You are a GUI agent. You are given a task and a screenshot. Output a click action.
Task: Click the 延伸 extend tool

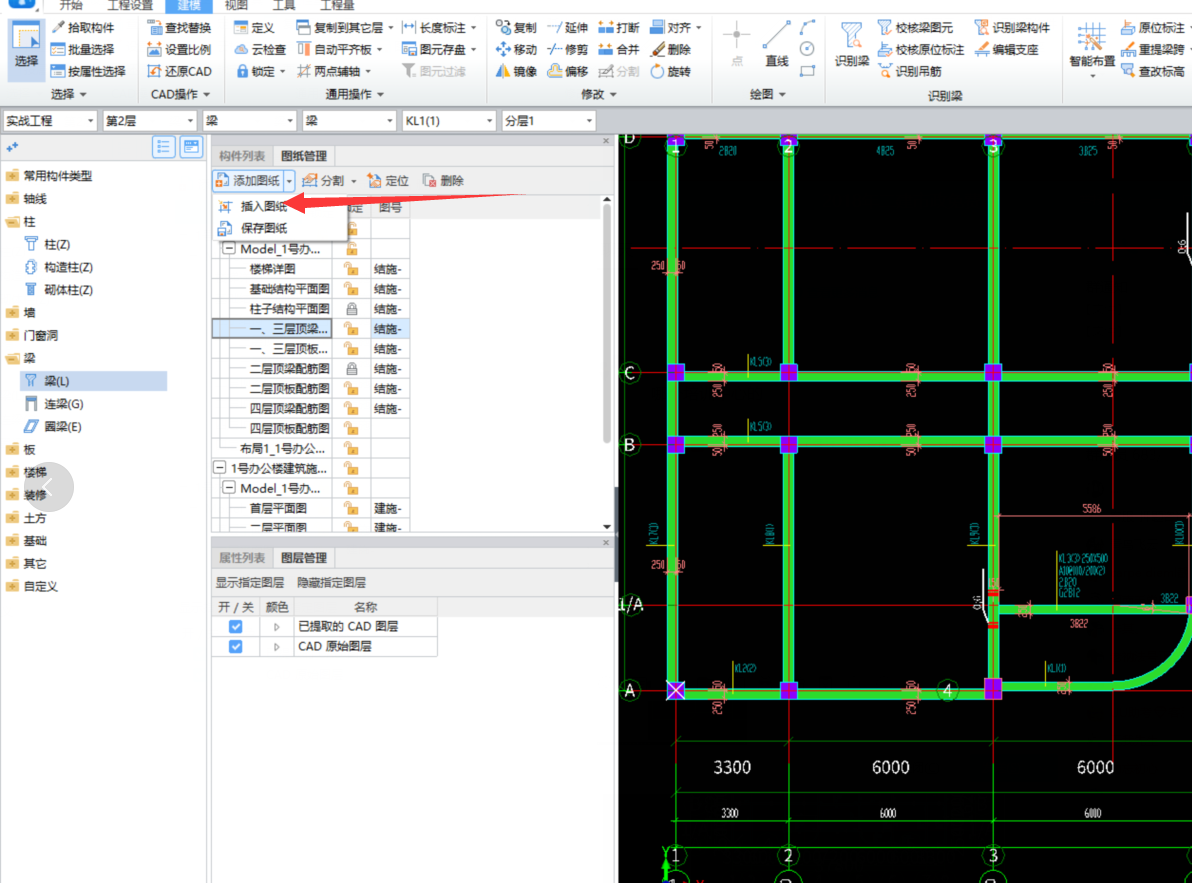click(568, 27)
